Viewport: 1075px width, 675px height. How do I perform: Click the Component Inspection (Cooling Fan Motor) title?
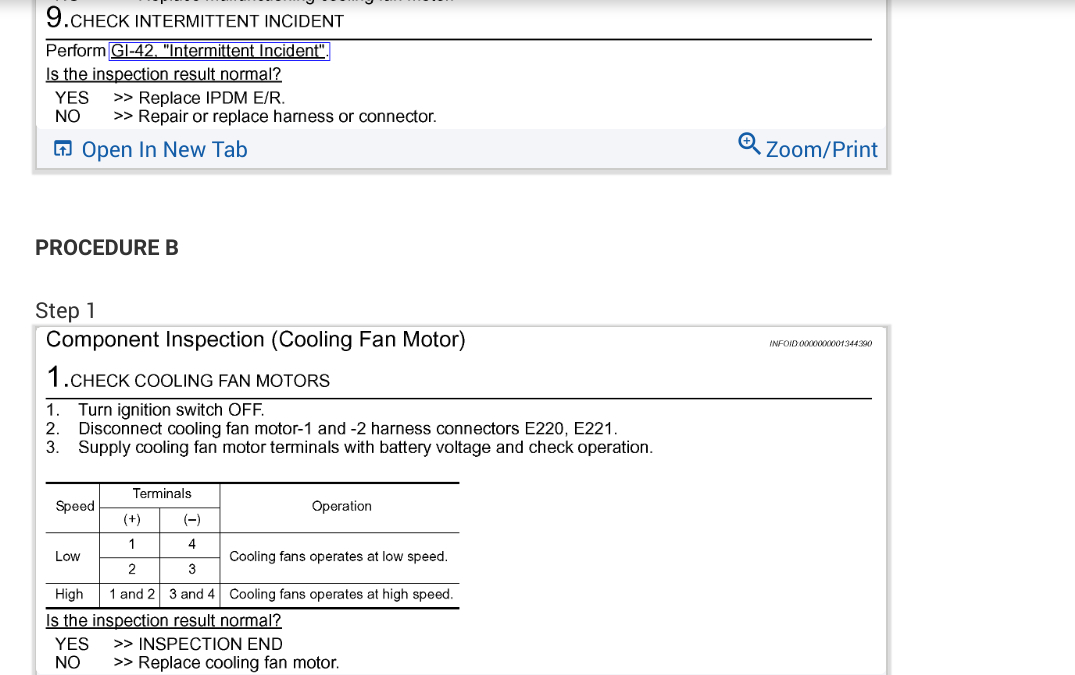256,340
